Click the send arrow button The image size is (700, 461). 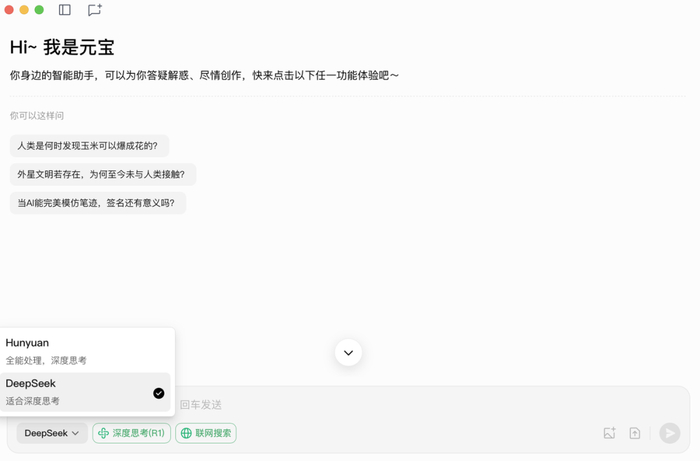[670, 433]
